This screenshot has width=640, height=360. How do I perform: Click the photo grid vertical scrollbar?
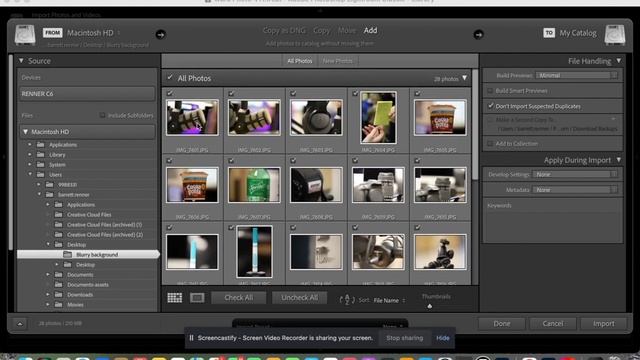475,124
